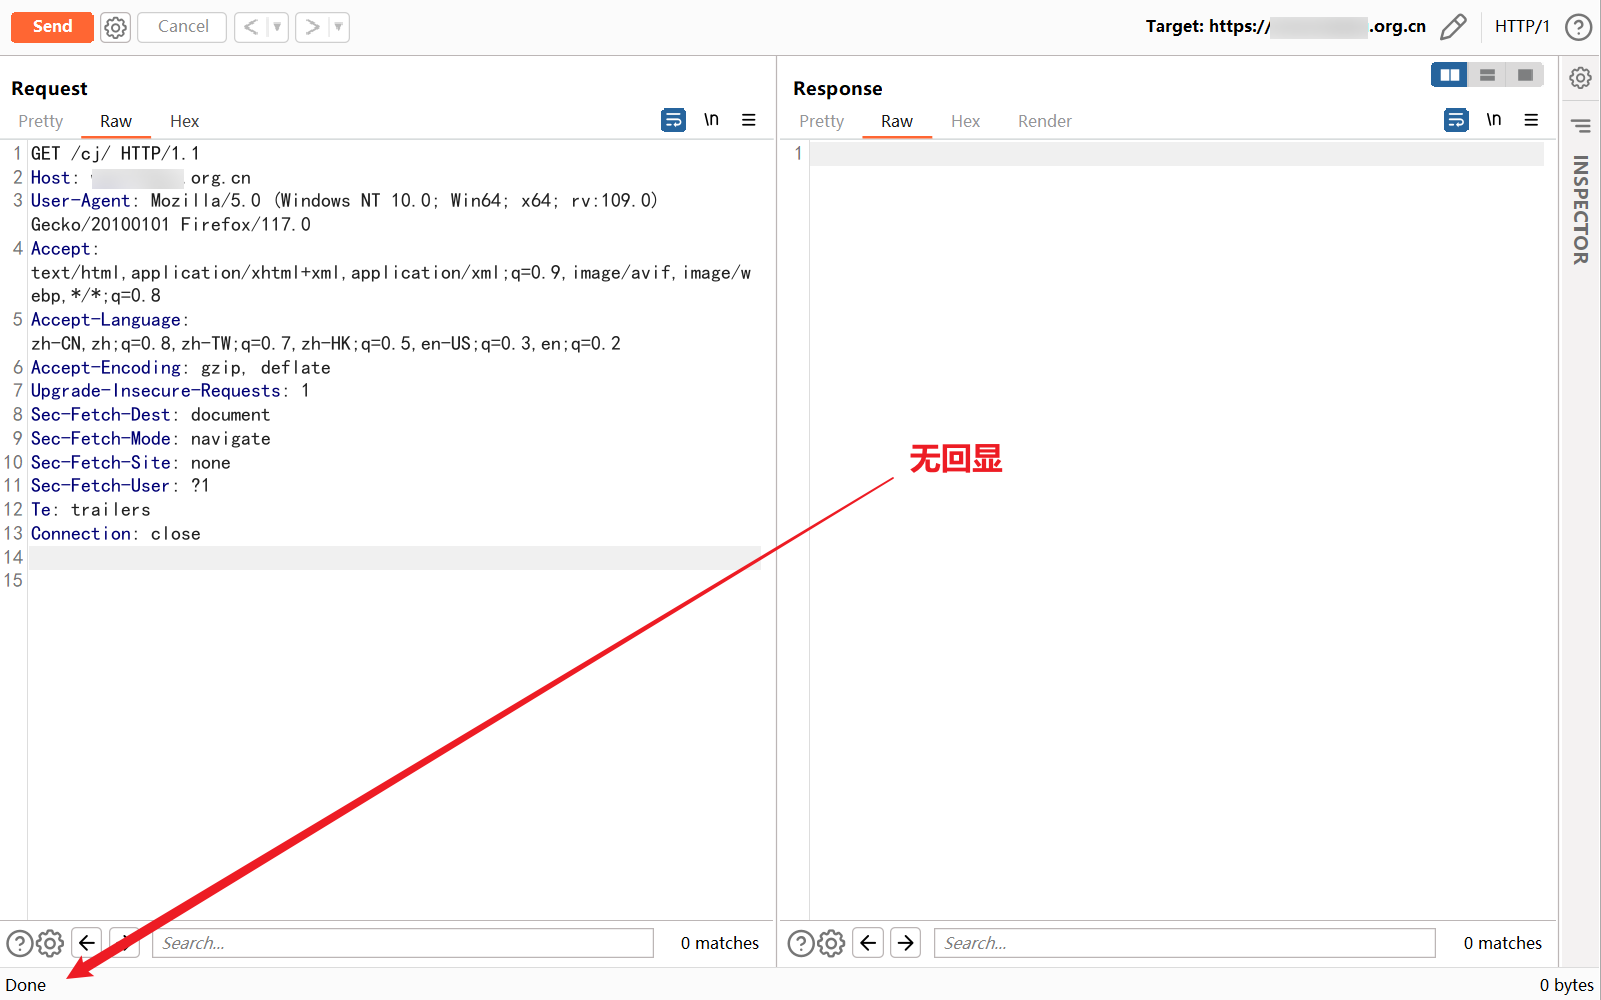The height and width of the screenshot is (1000, 1601).
Task: Switch the Request view to Hex tab
Action: [x=184, y=121]
